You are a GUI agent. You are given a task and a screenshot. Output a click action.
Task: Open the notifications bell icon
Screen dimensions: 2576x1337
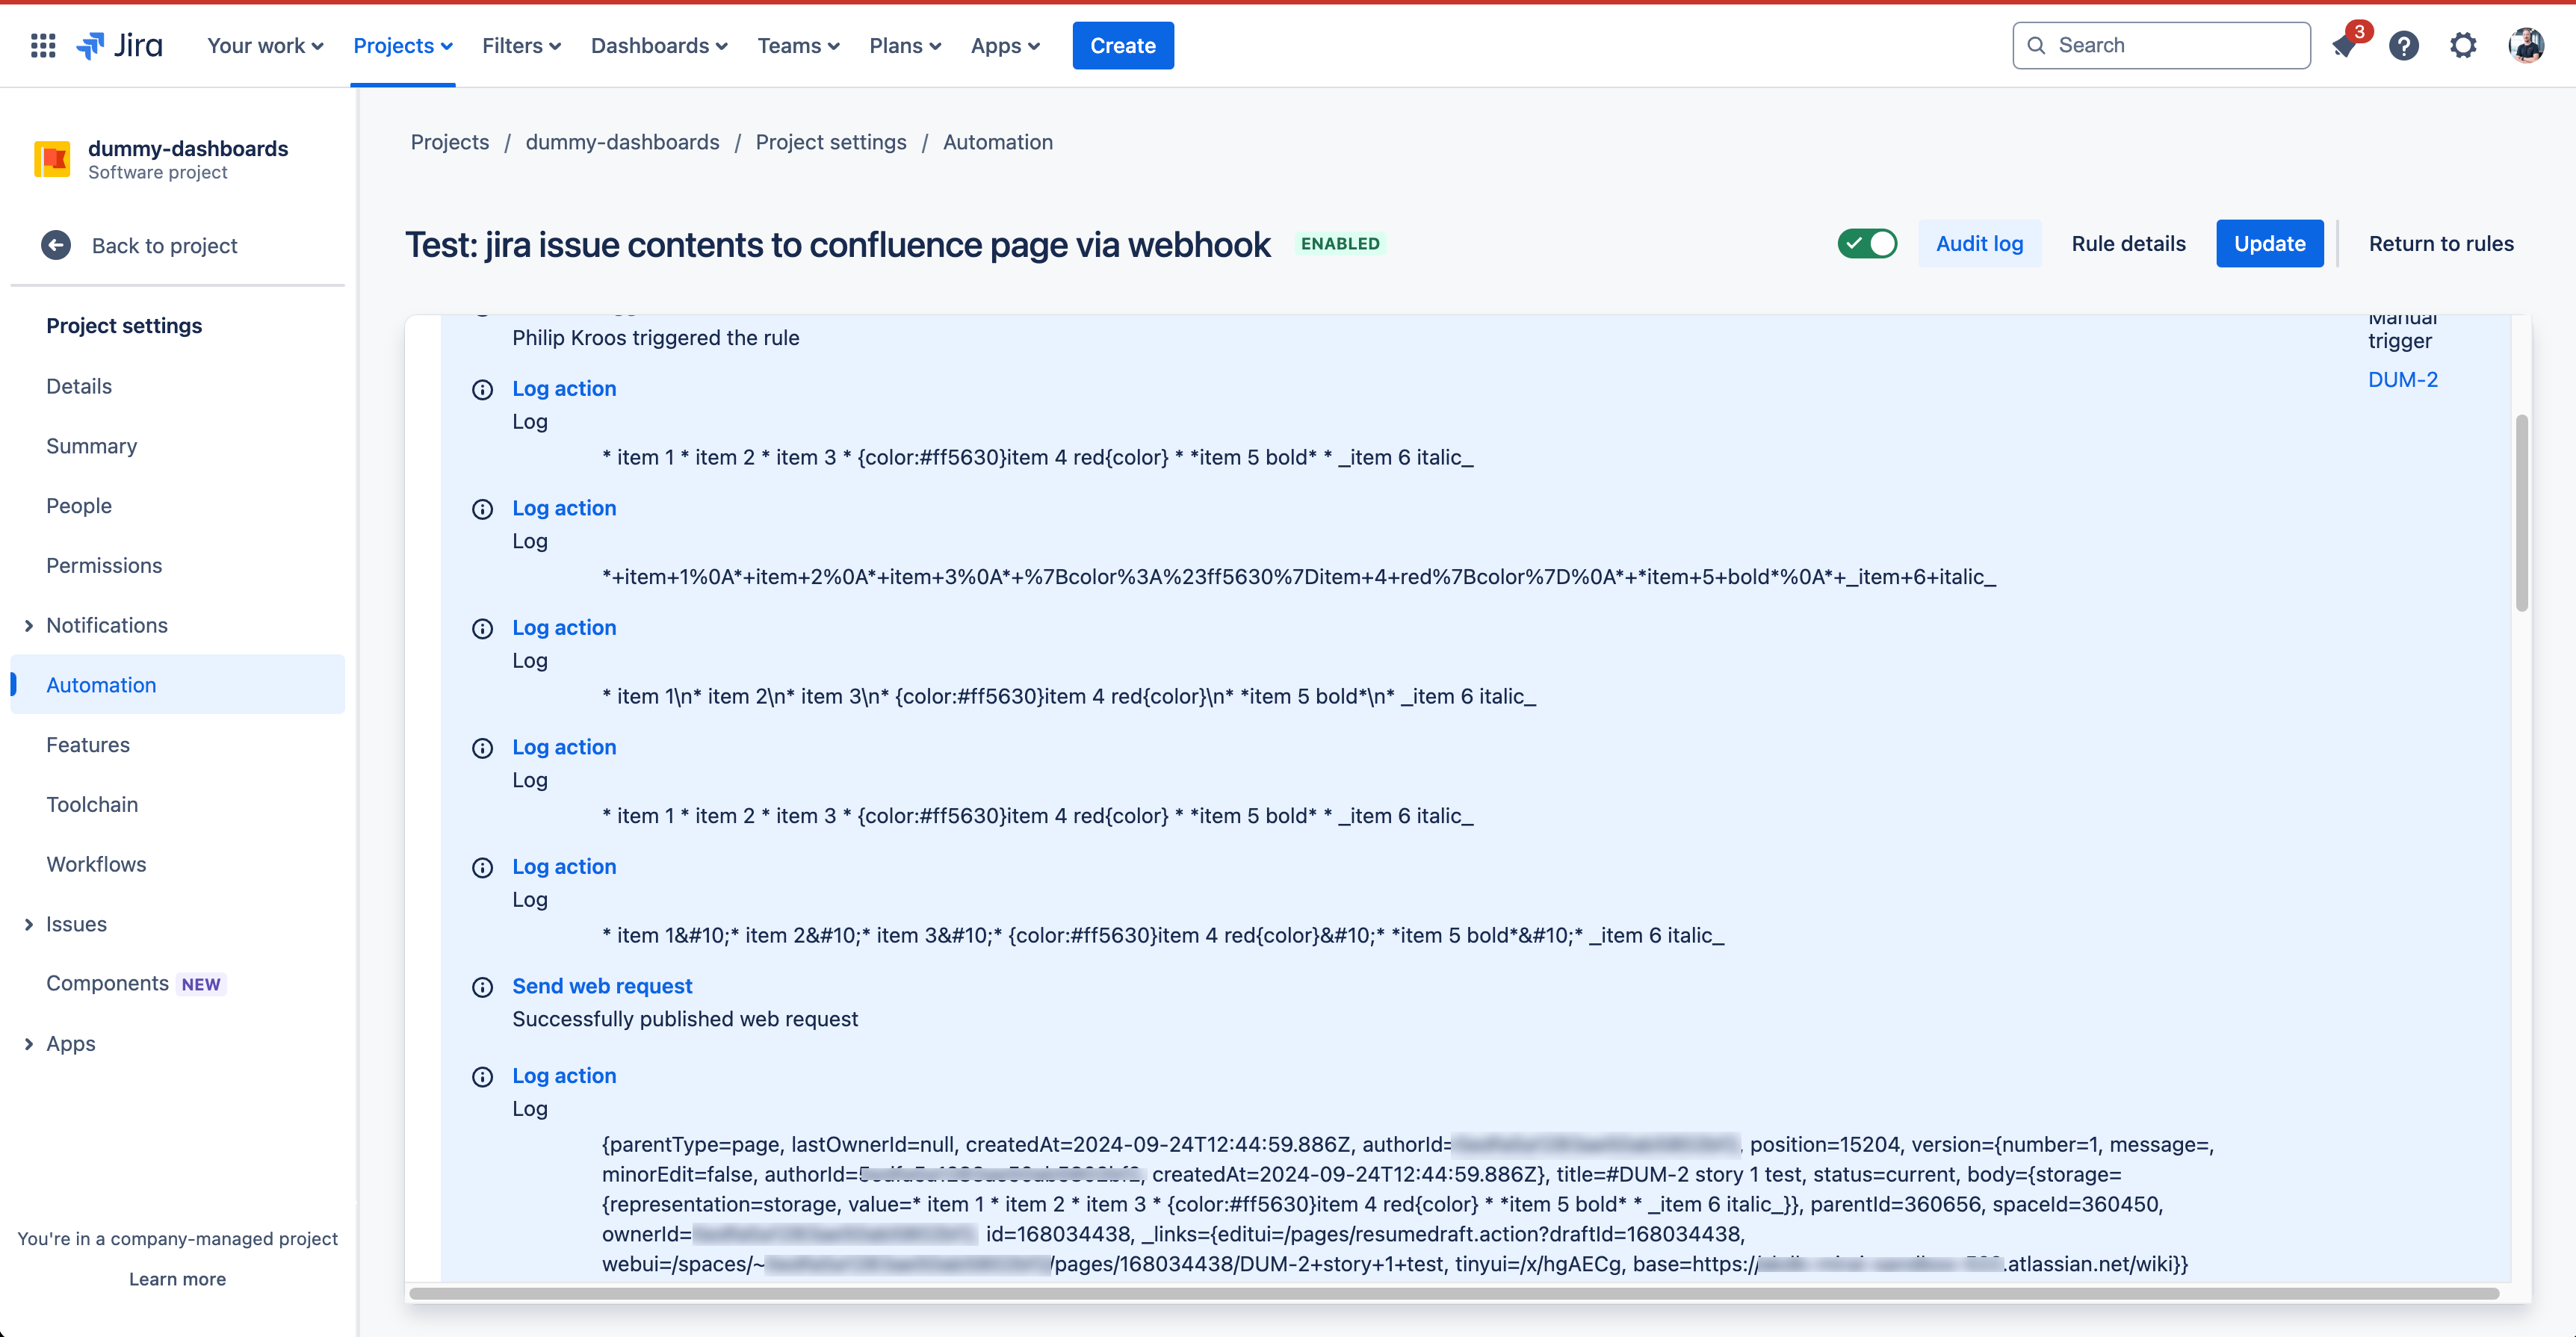(2344, 45)
